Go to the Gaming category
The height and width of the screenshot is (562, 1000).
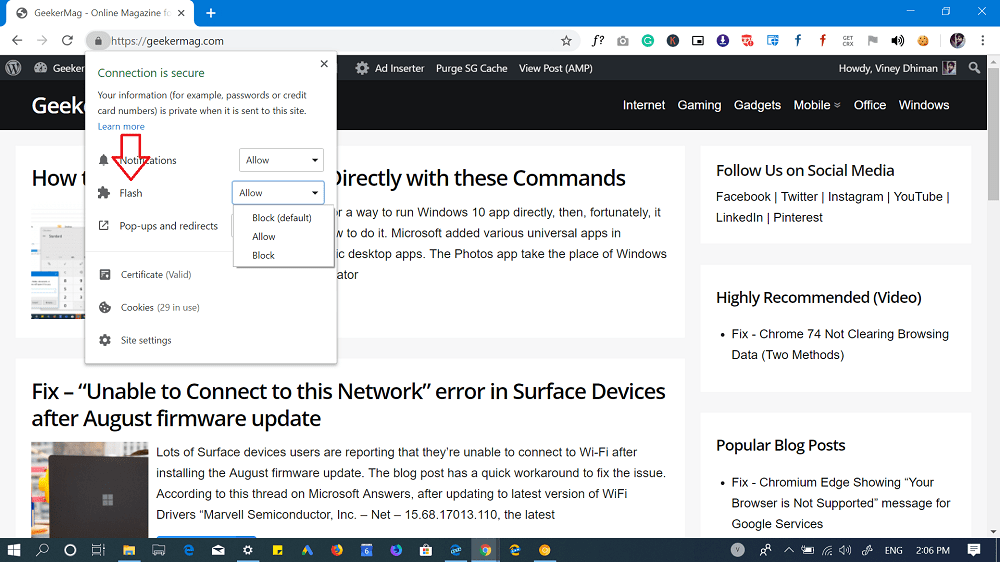coord(699,105)
